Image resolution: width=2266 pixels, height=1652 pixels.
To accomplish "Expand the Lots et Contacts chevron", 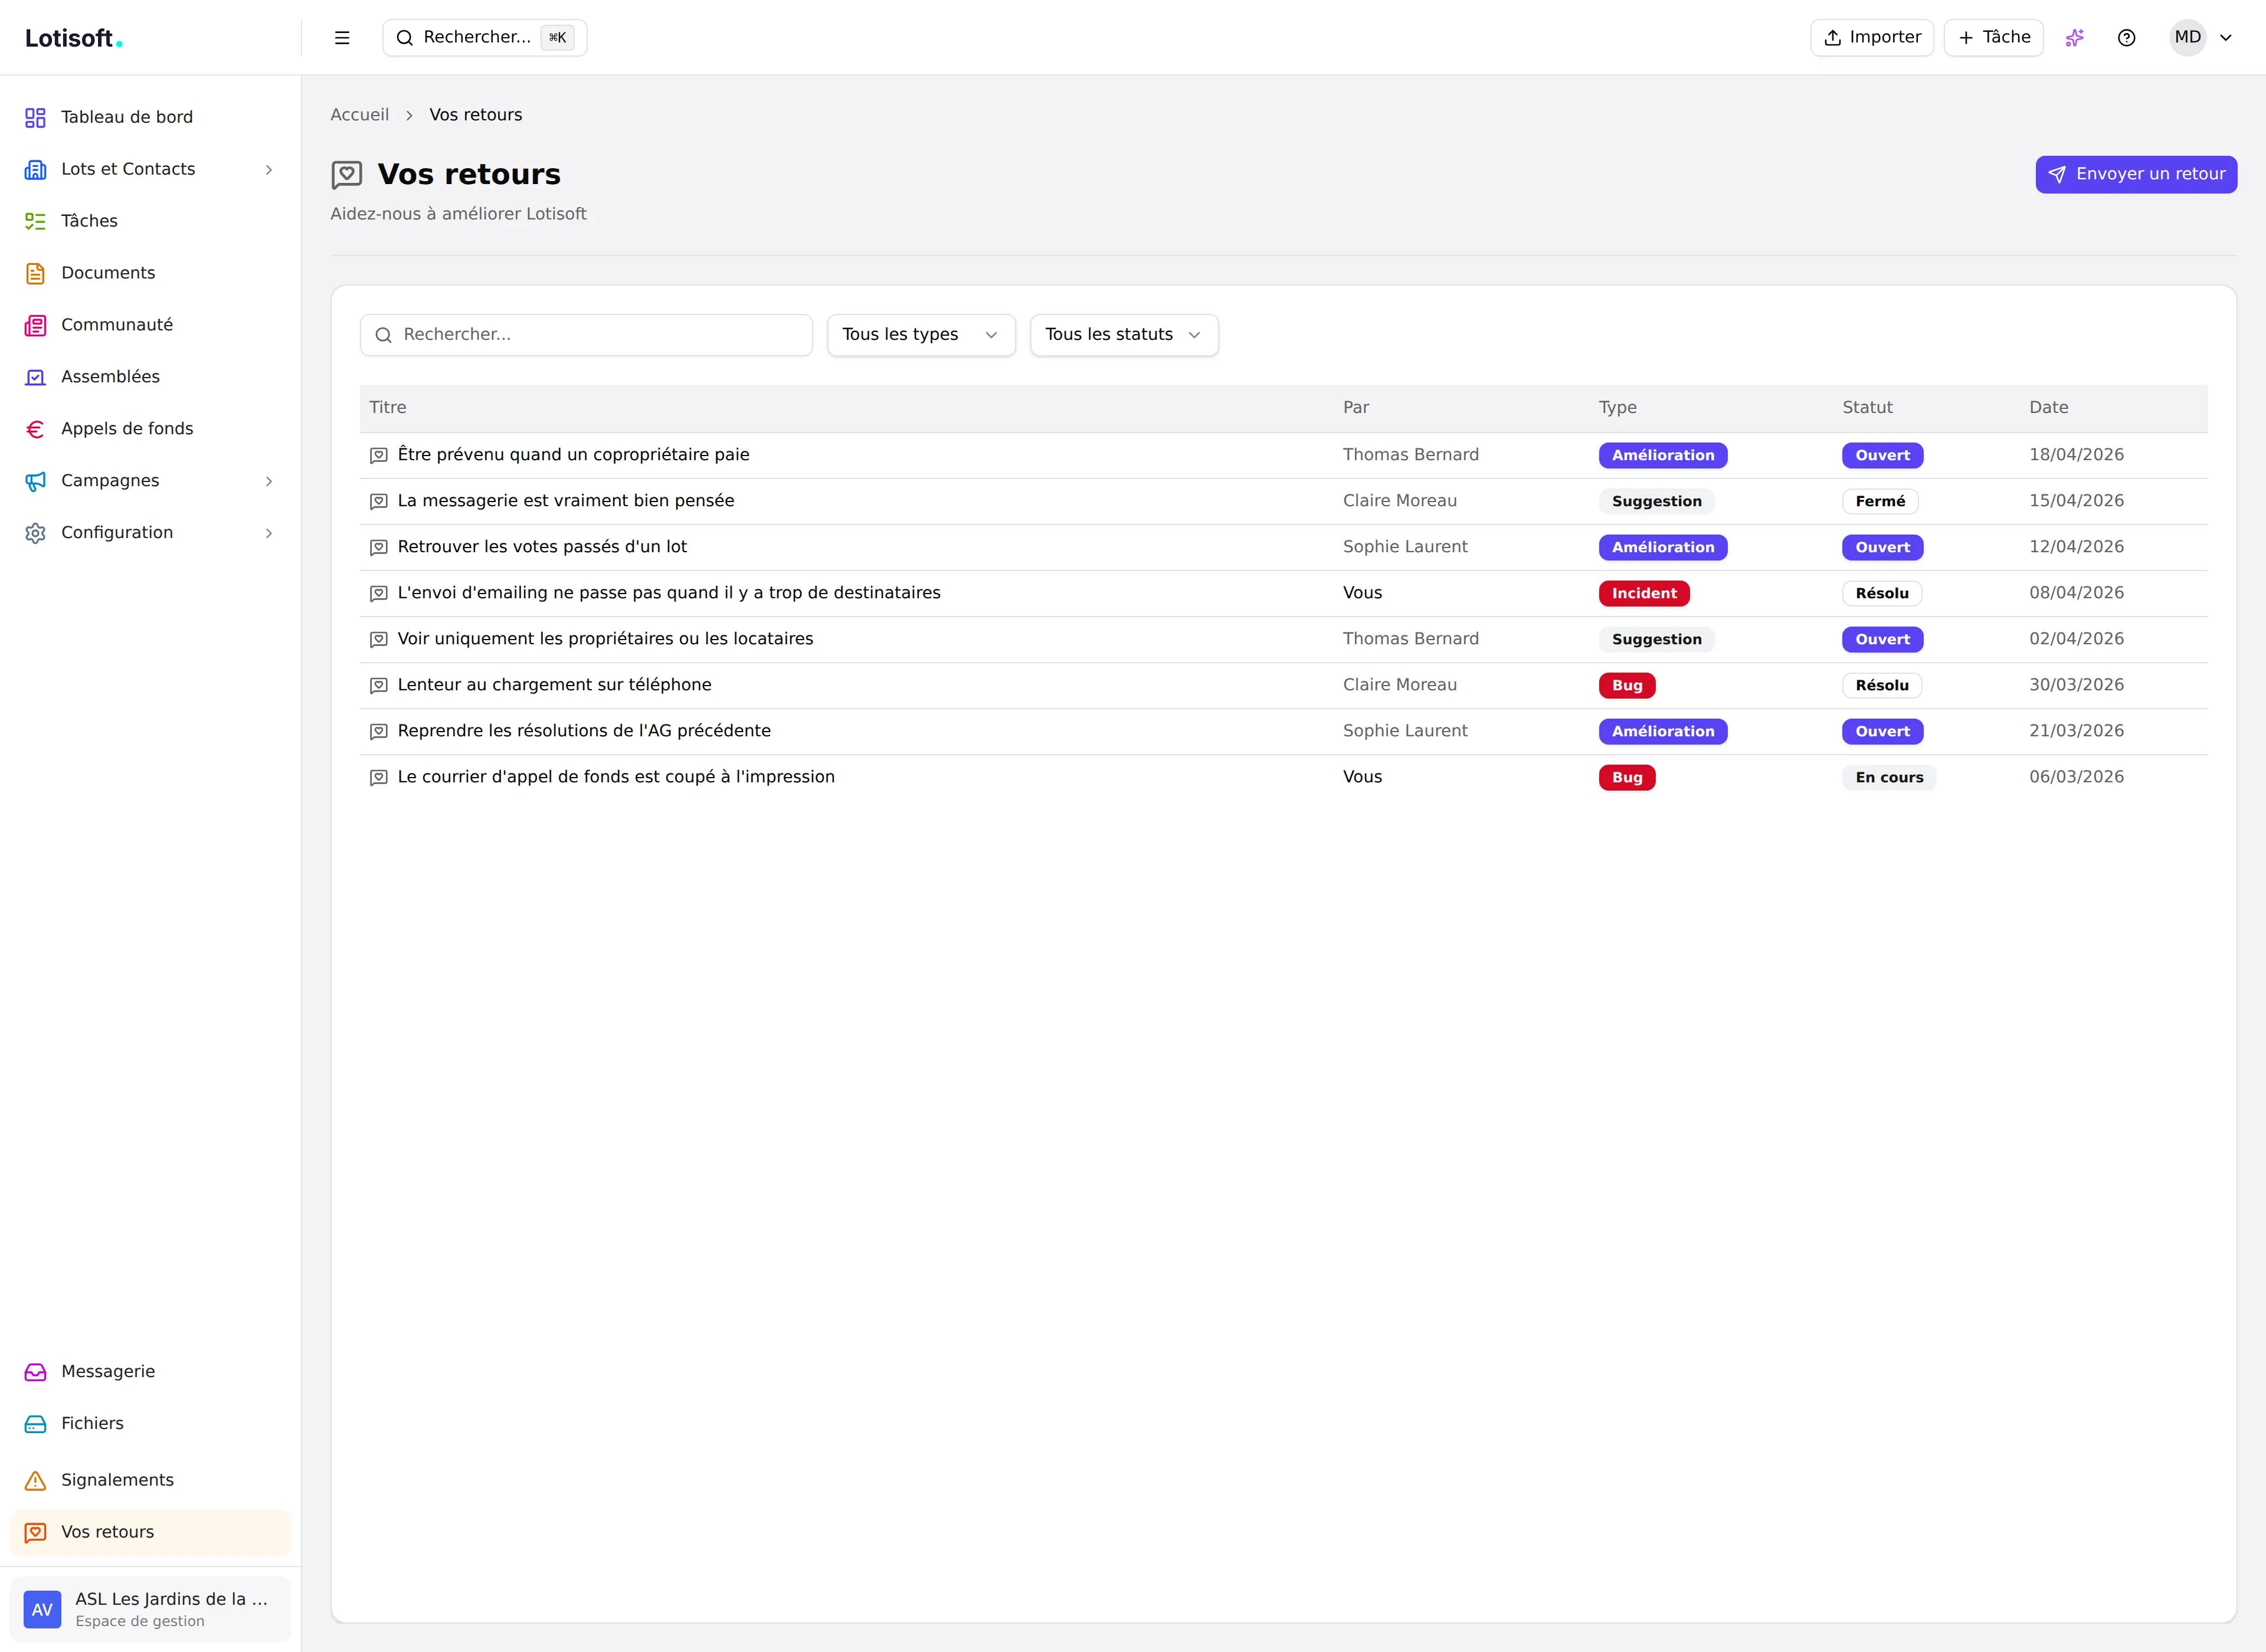I will 269,170.
